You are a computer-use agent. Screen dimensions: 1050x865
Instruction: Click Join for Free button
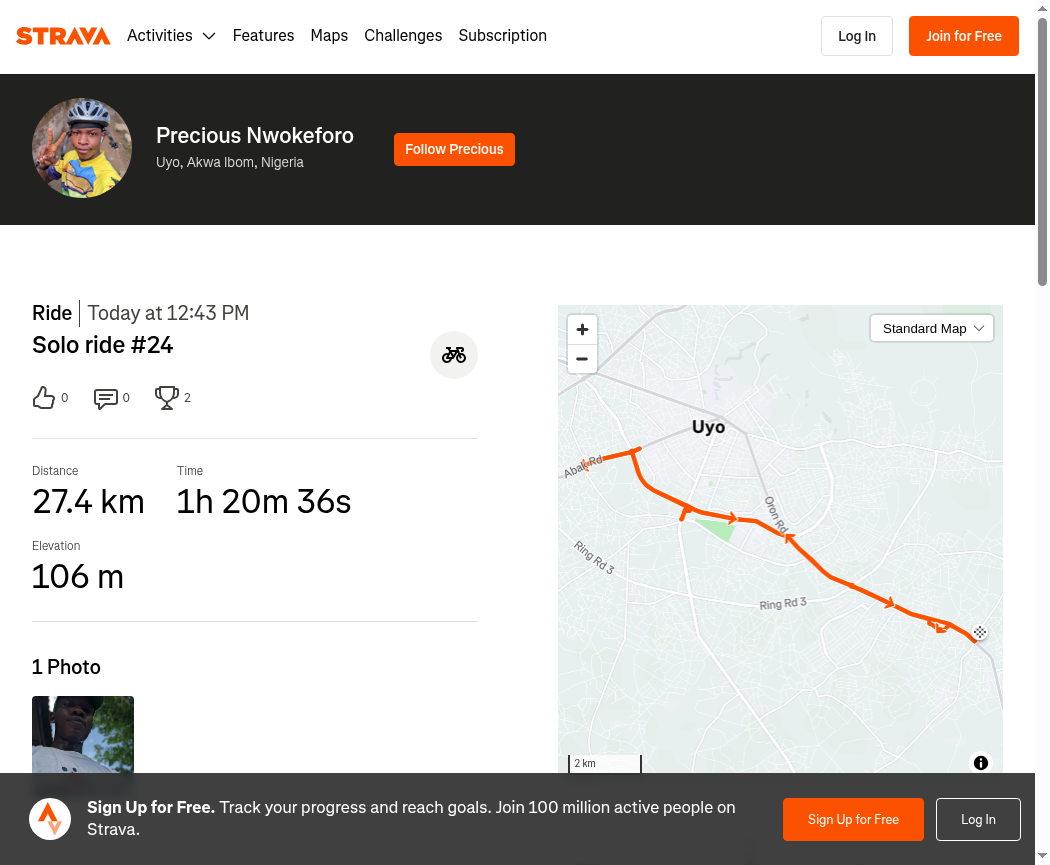[x=964, y=36]
